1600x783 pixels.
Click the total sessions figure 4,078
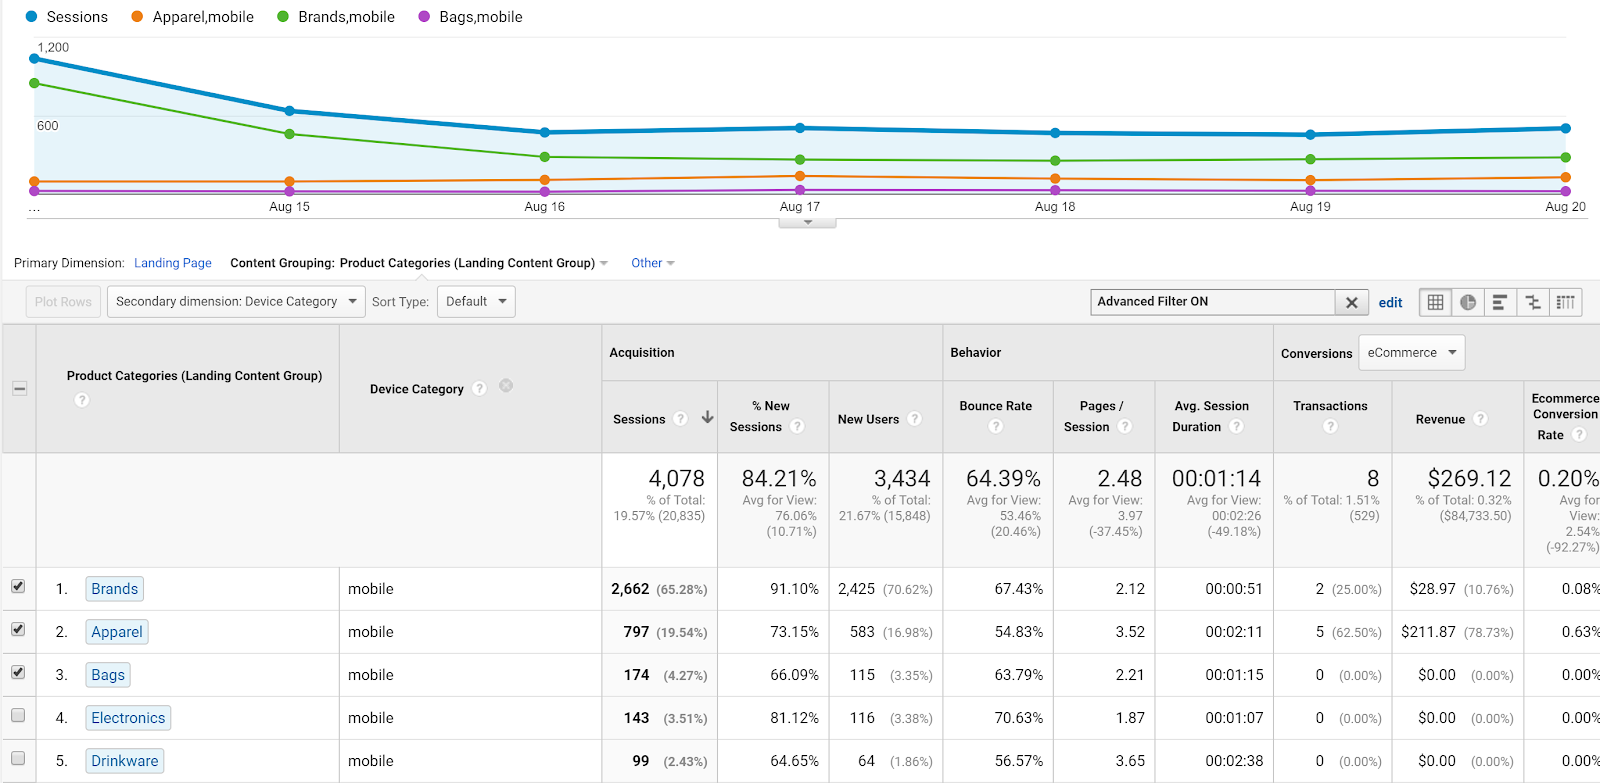click(x=677, y=479)
